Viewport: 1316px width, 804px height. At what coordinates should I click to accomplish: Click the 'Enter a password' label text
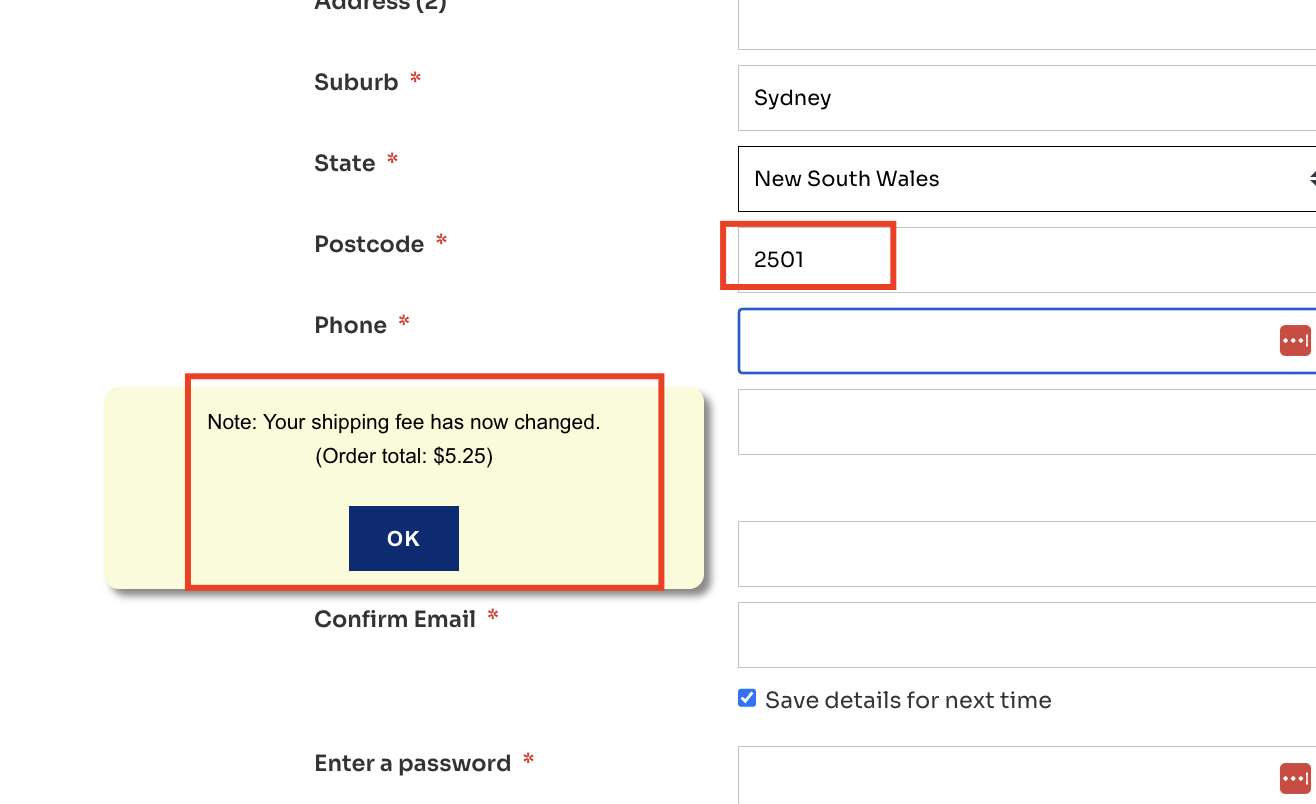pyautogui.click(x=412, y=764)
